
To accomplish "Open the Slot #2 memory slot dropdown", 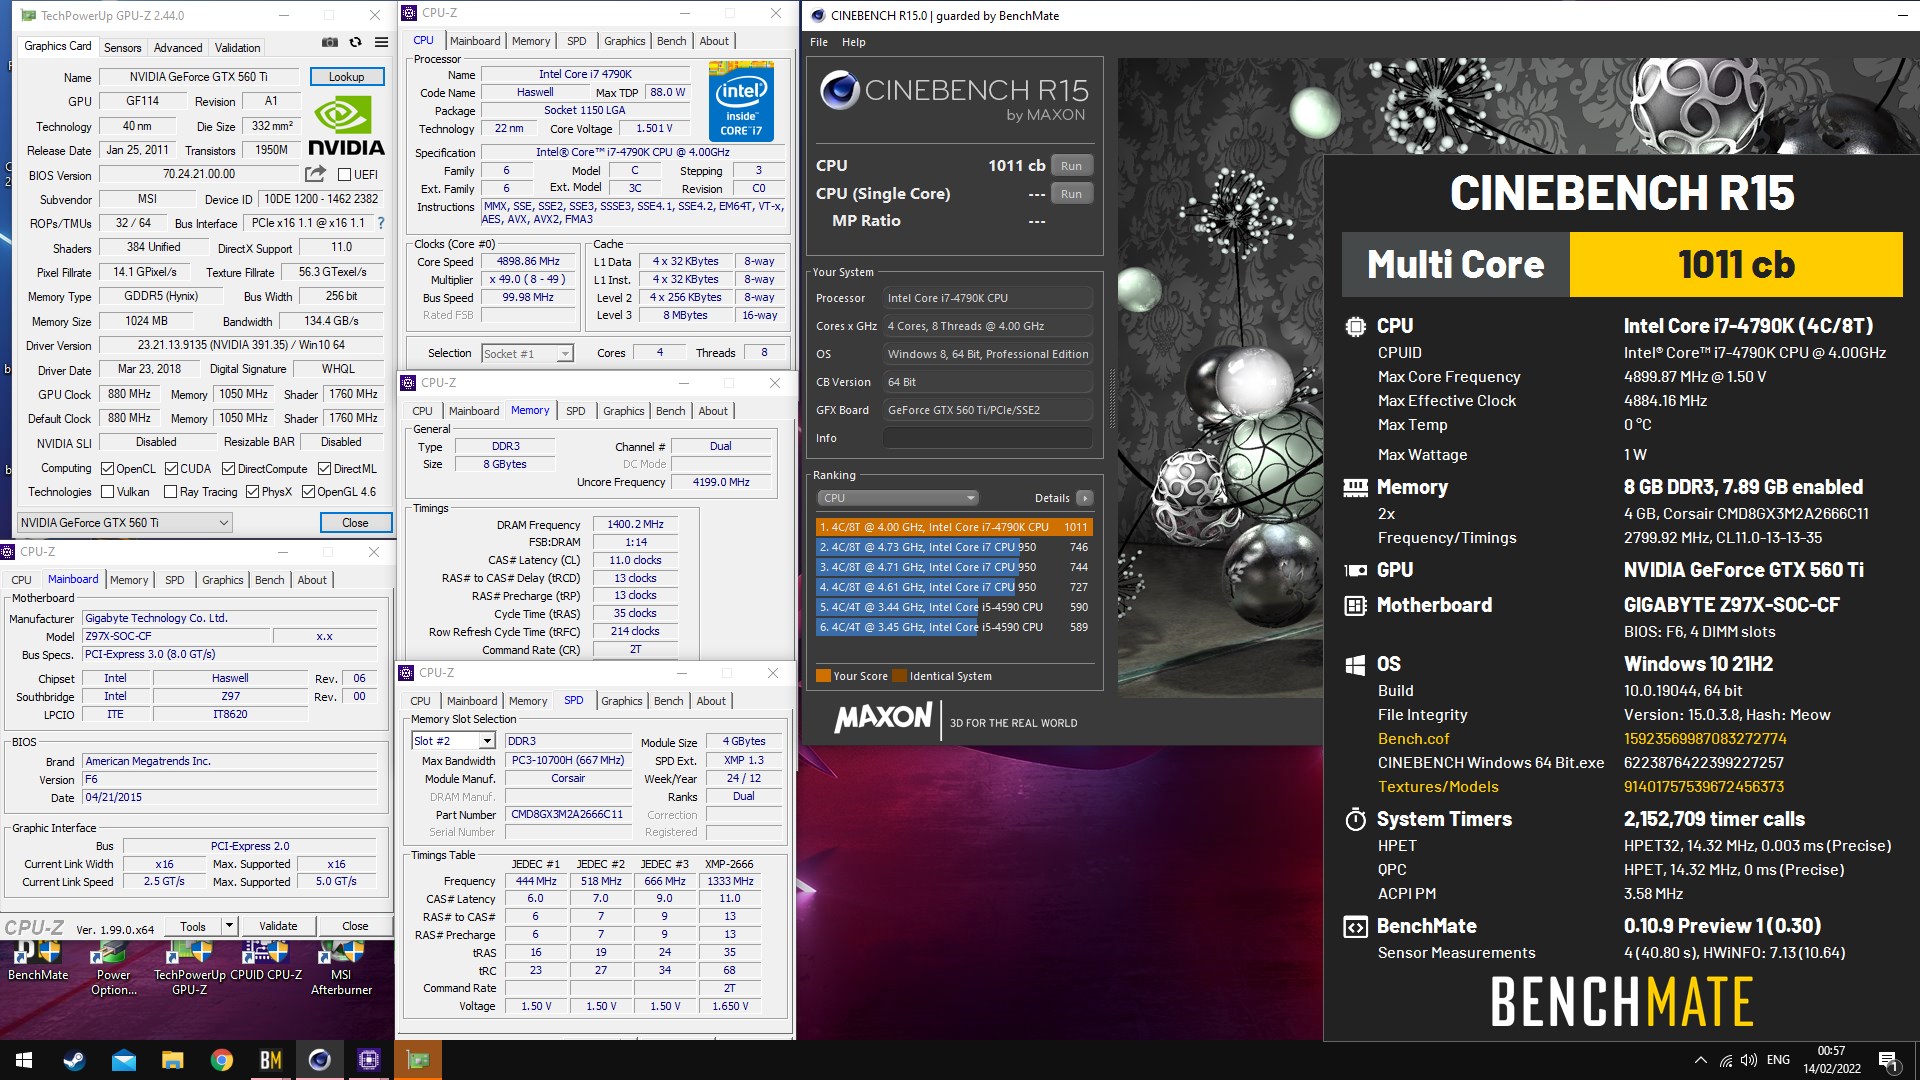I will [x=453, y=741].
